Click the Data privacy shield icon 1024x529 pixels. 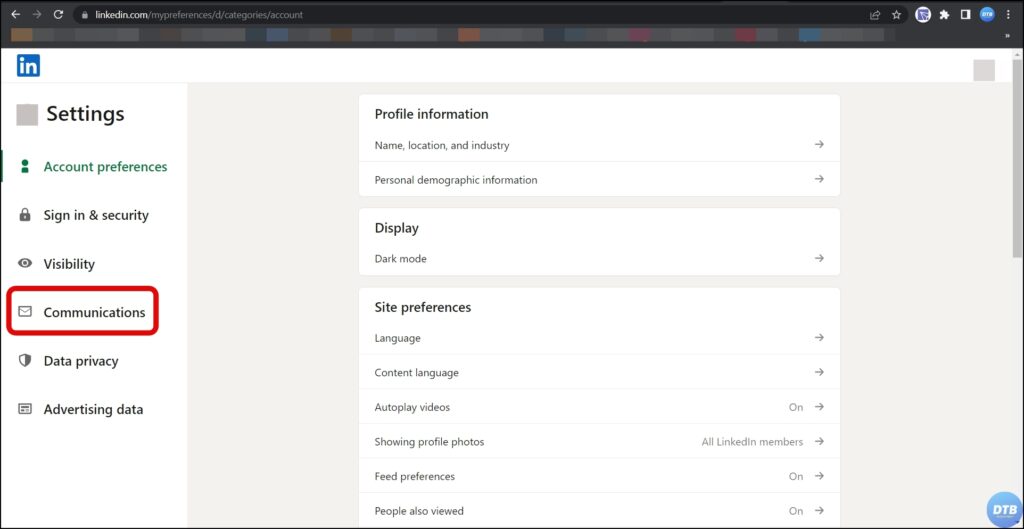(25, 361)
